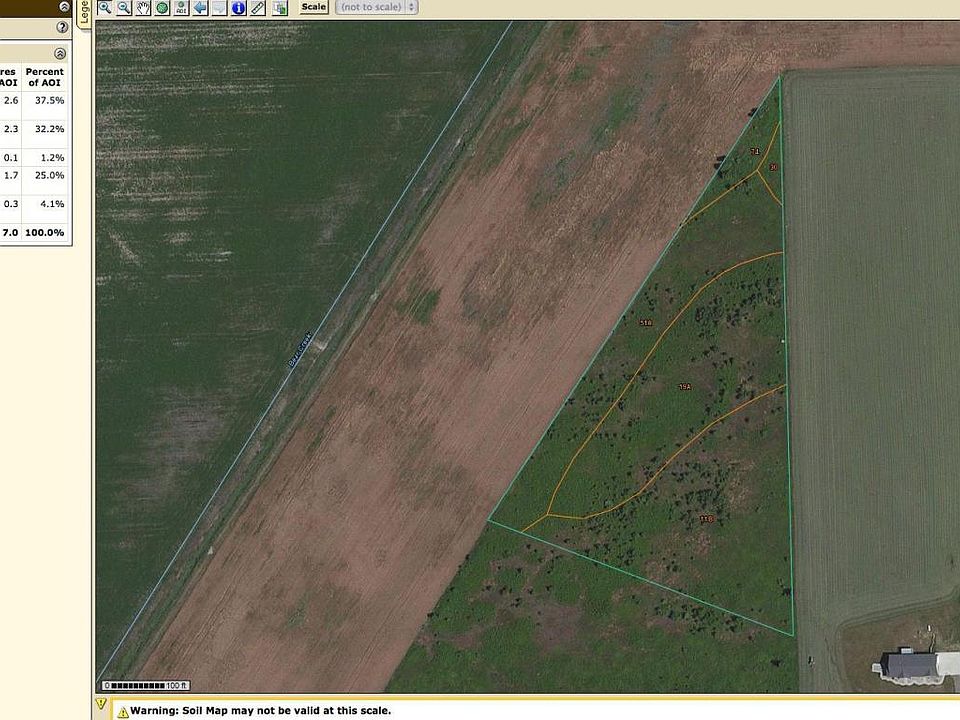The height and width of the screenshot is (720, 960).
Task: Click the Scale button
Action: tap(313, 7)
